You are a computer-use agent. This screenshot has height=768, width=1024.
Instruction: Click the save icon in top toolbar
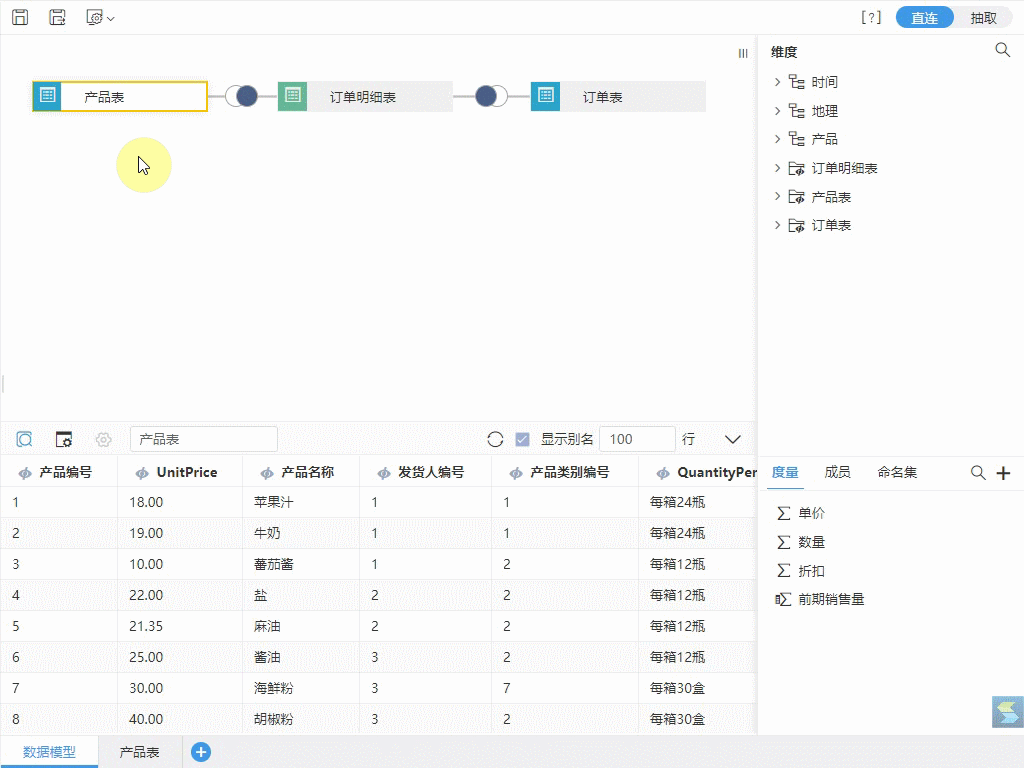pyautogui.click(x=20, y=18)
